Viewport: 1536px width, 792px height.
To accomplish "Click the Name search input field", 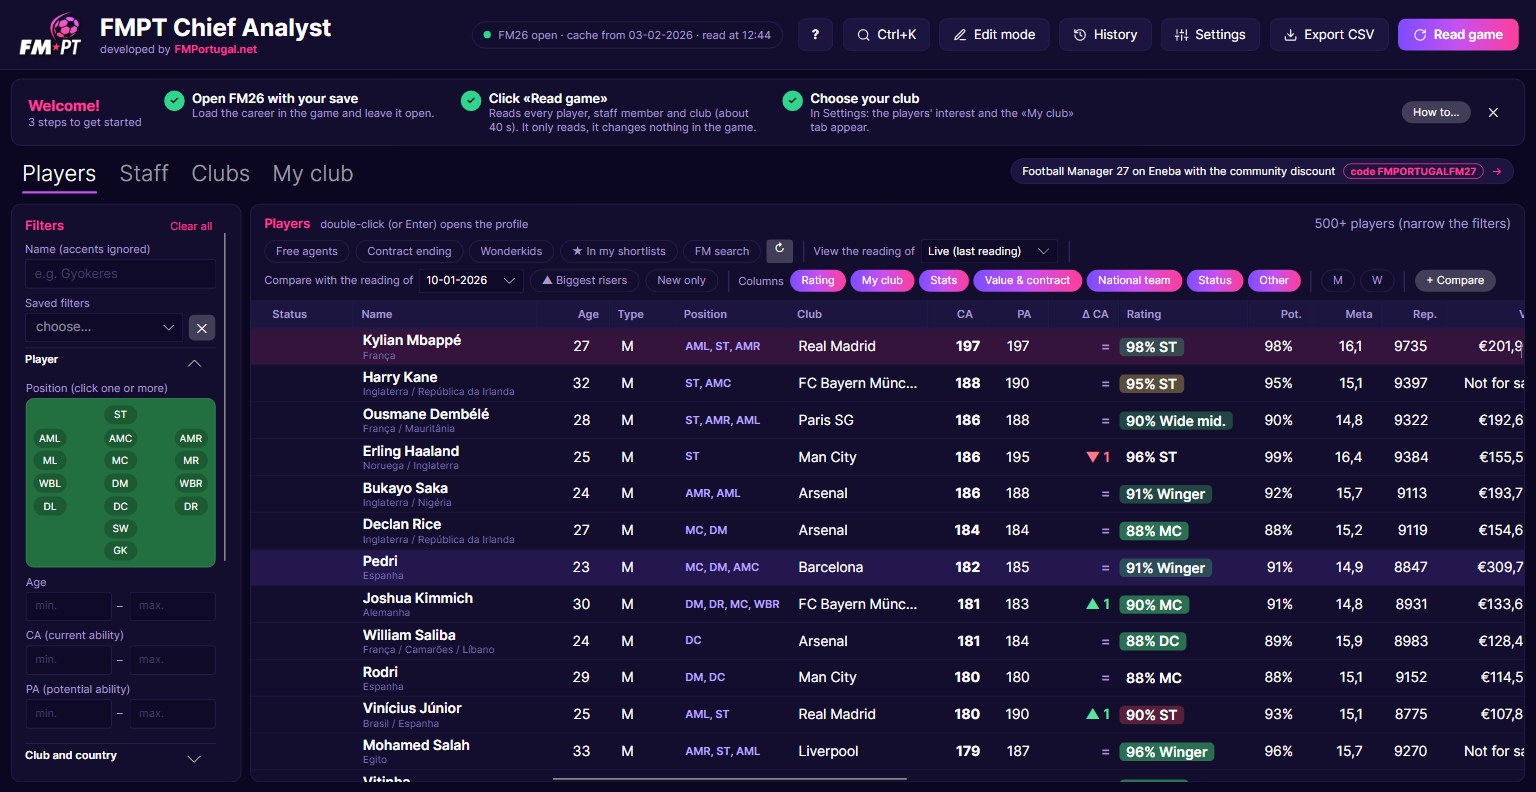I will pos(120,274).
